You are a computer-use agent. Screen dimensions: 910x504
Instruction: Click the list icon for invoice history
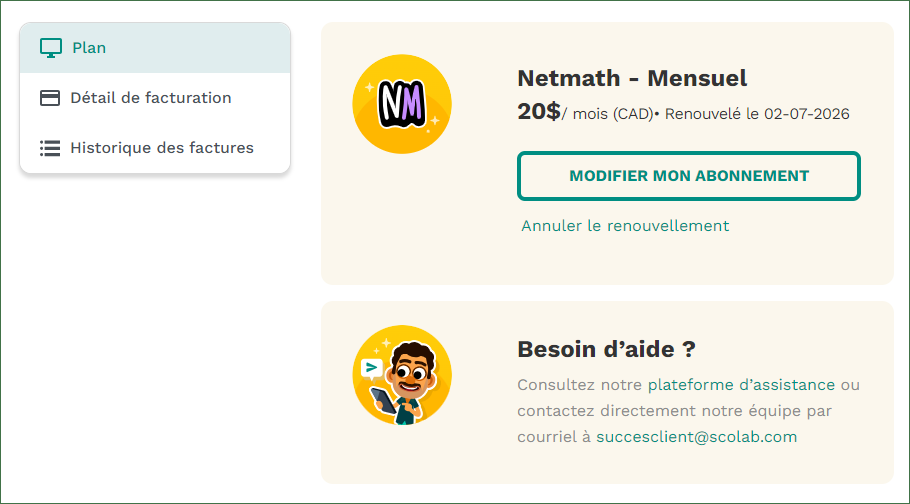pyautogui.click(x=50, y=148)
